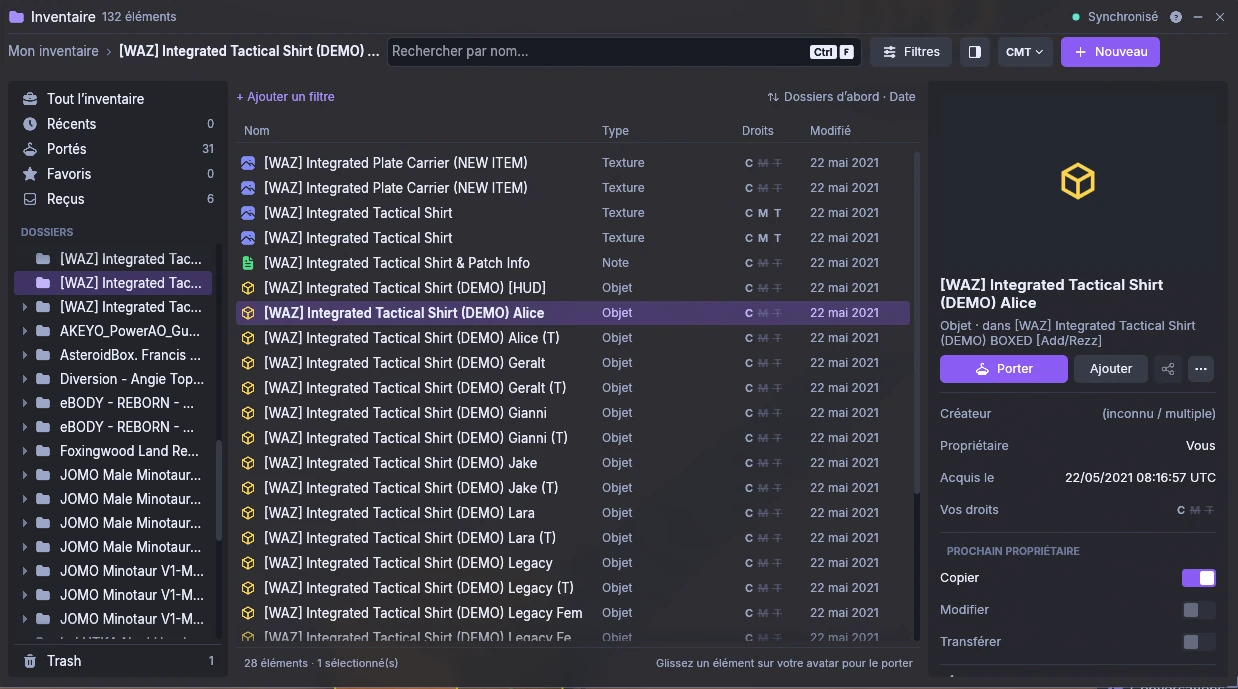1238x689 pixels.
Task: Click the Ctrl F shortcut badge in search
Action: click(832, 52)
